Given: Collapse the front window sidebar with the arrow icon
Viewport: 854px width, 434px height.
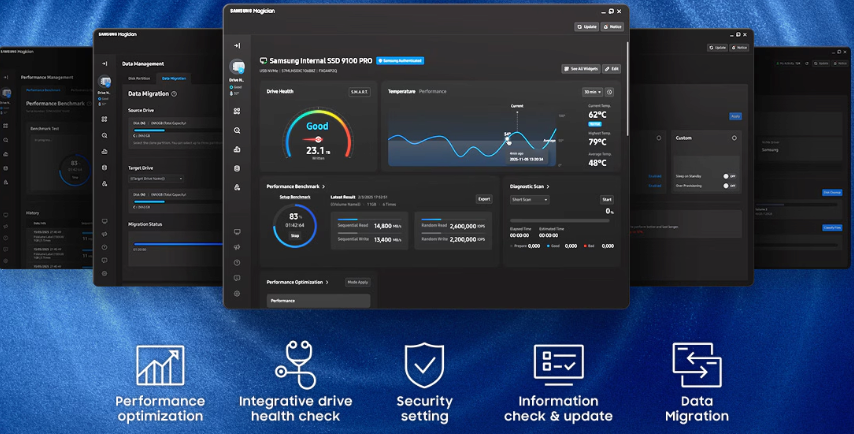Looking at the screenshot, I should point(237,46).
